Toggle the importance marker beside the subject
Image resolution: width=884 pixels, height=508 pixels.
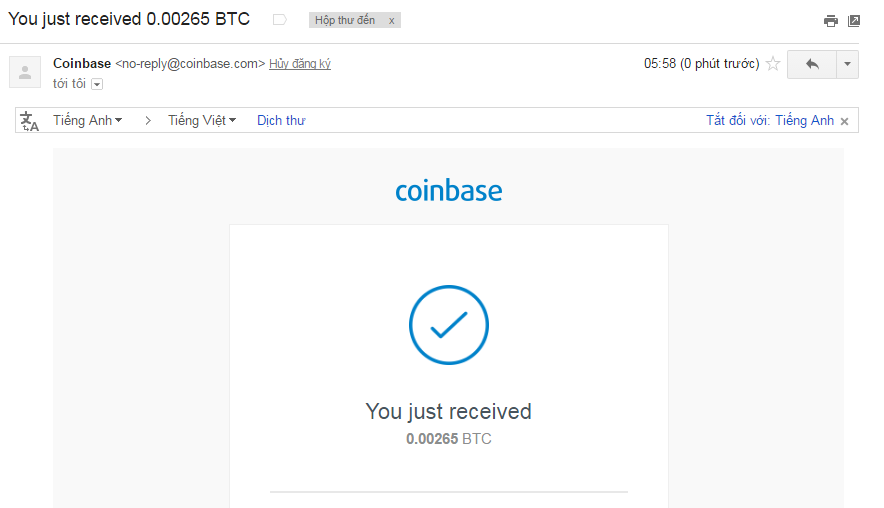(x=280, y=20)
